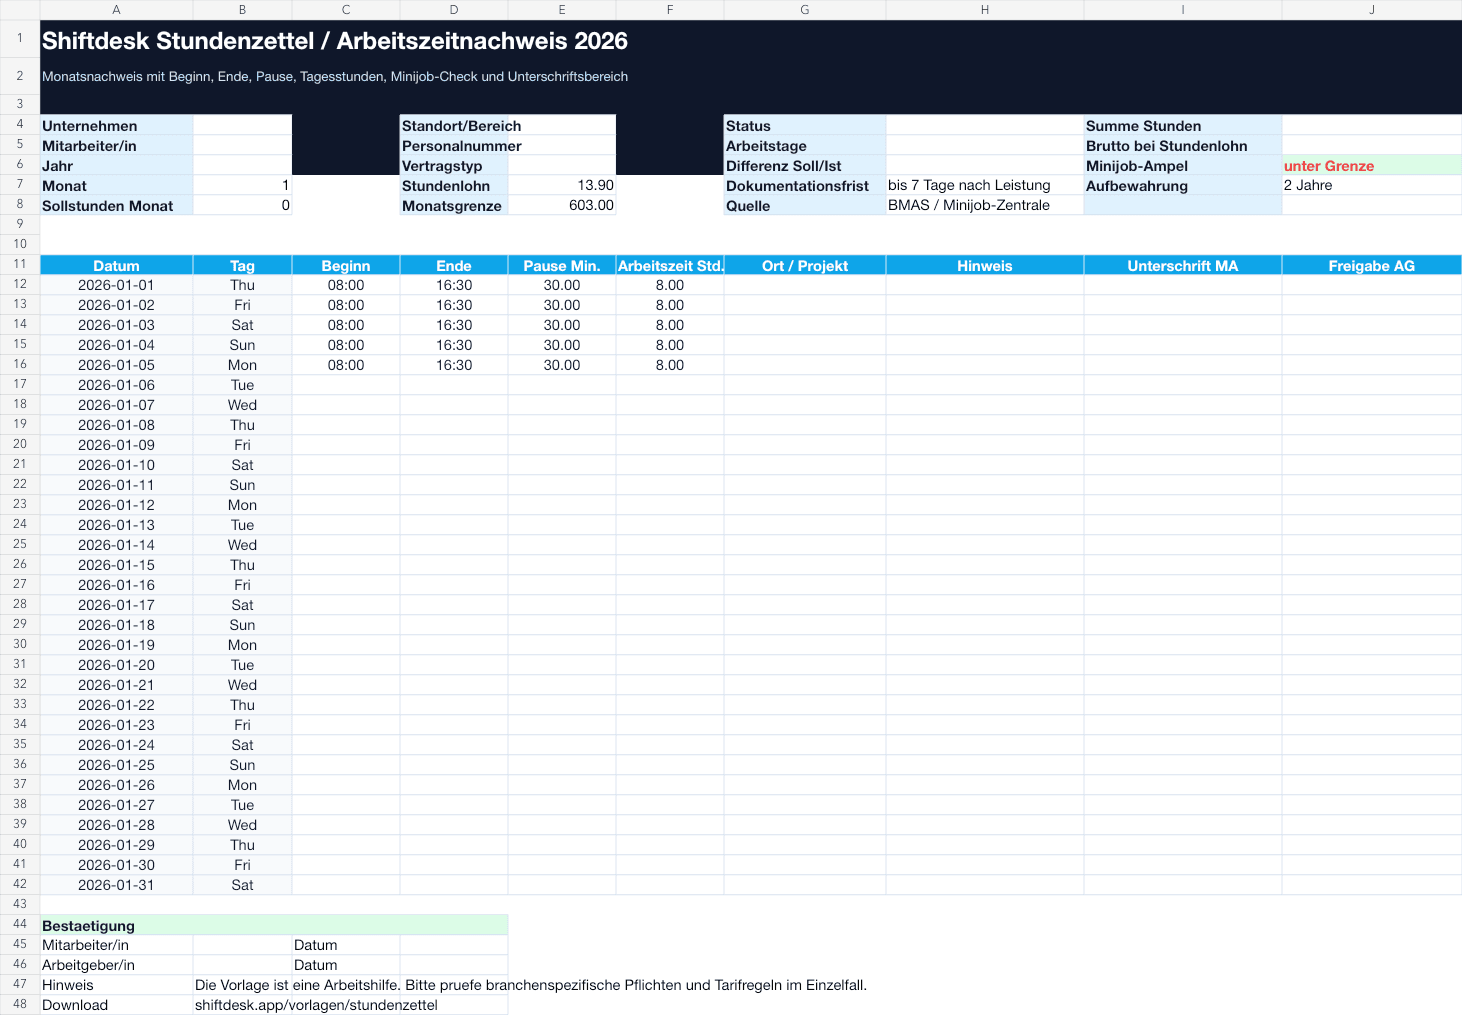Select the Ende cell 16:30 for 2026-01-03
This screenshot has height=1015, width=1462.
[454, 325]
